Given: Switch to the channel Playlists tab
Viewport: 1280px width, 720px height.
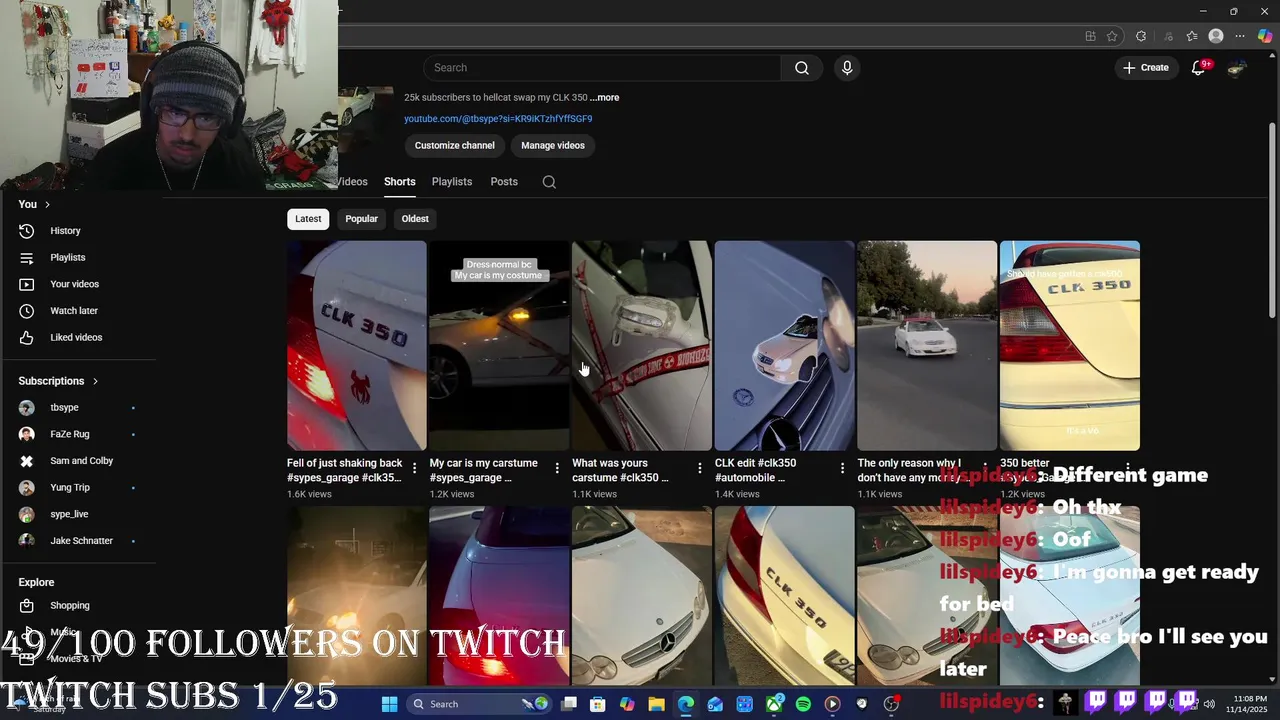Looking at the screenshot, I should [452, 182].
